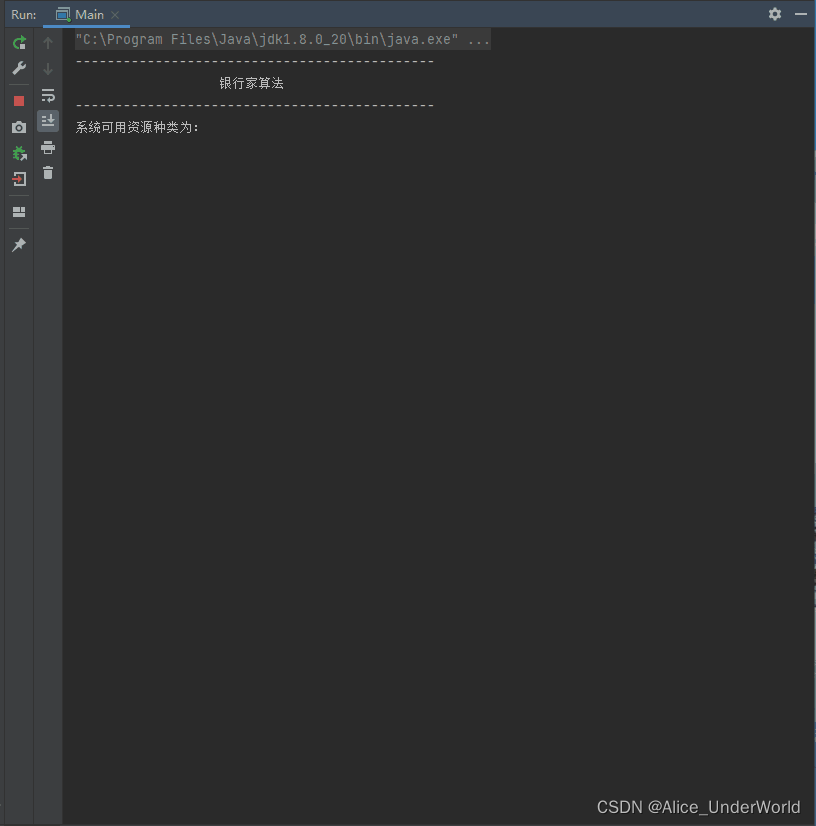Hide the Run tool window

(801, 14)
